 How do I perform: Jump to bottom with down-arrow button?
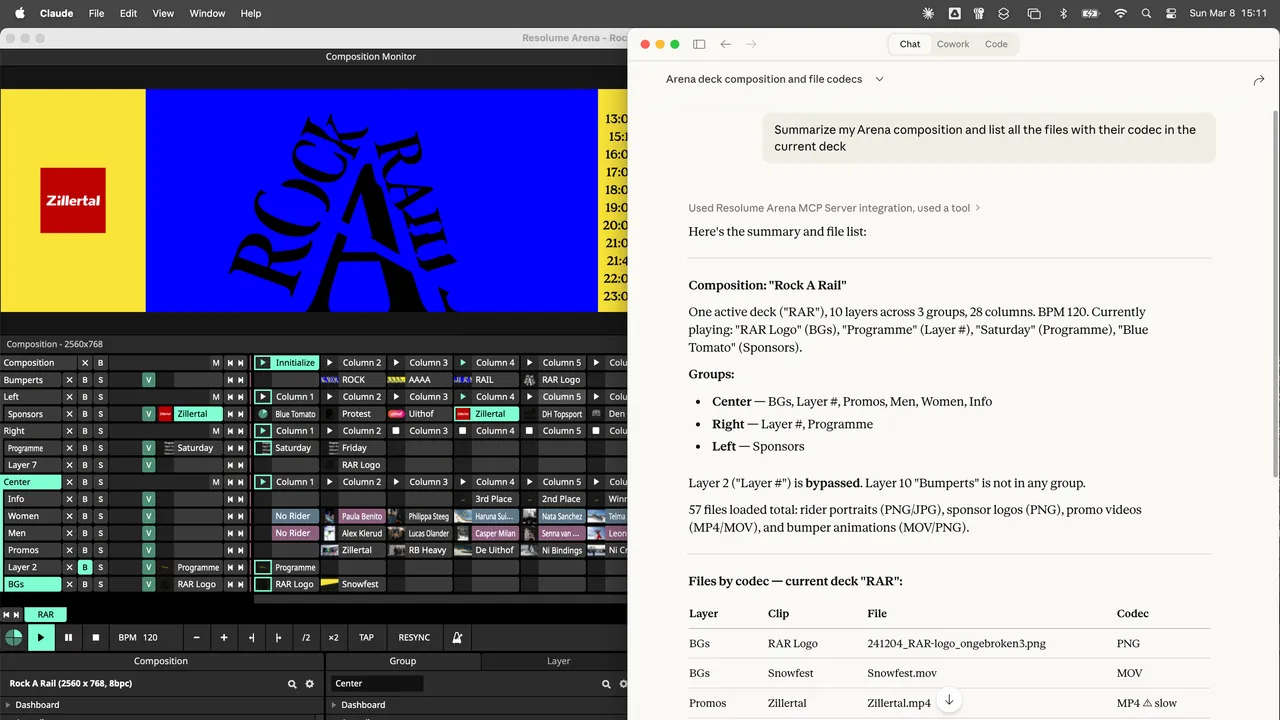(949, 700)
